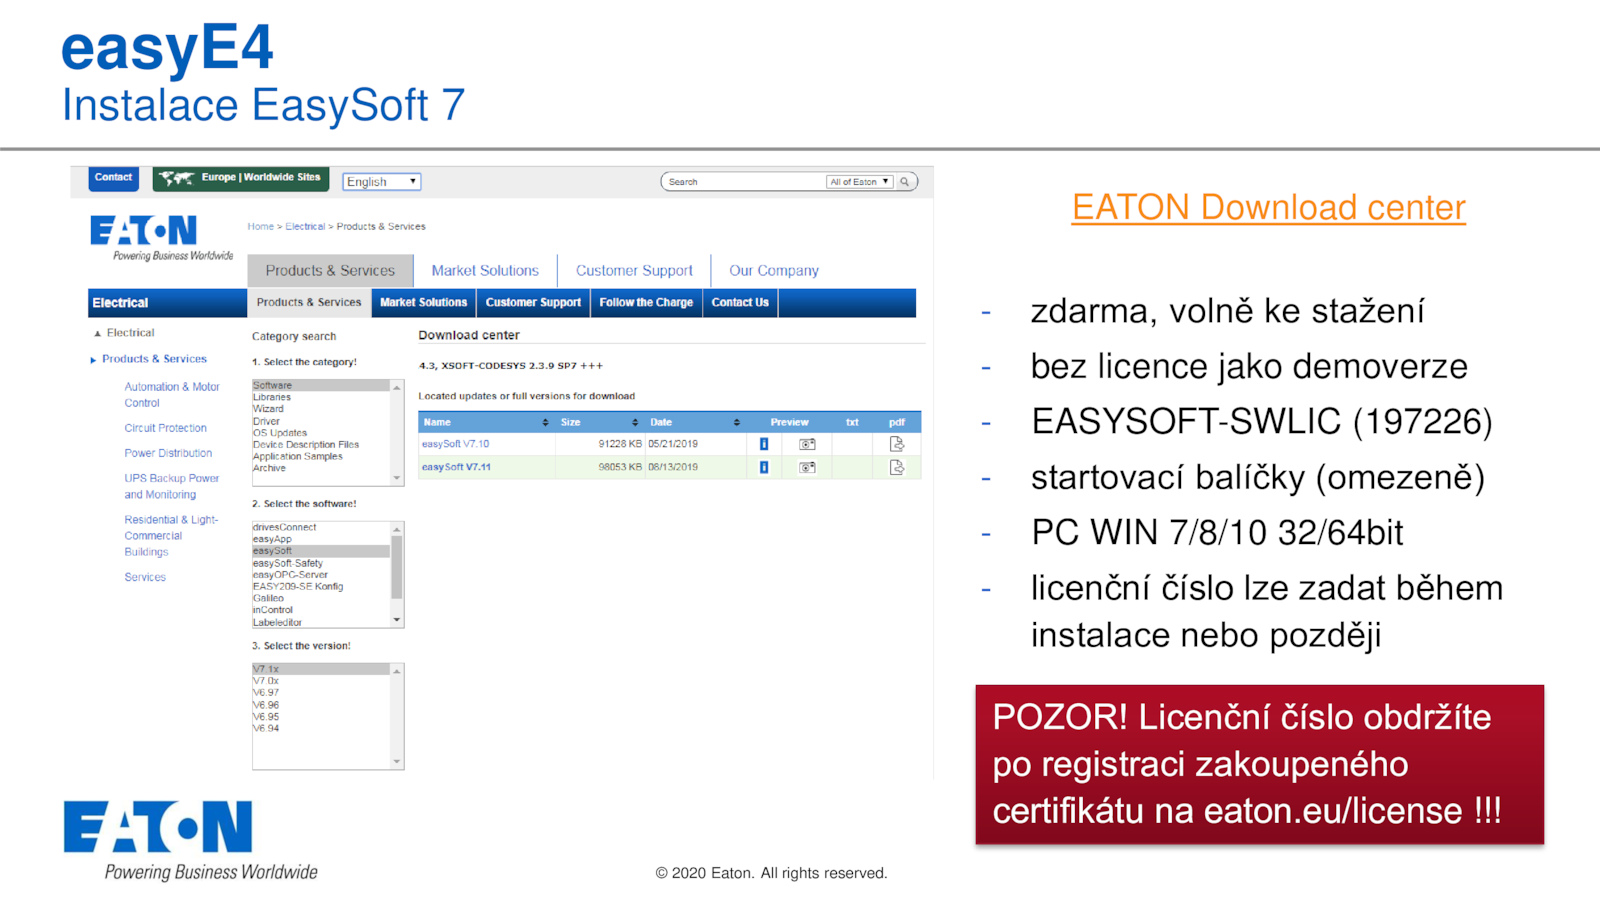This screenshot has height=900, width=1600.
Task: Select V6.97 in version list
Action: point(266,693)
